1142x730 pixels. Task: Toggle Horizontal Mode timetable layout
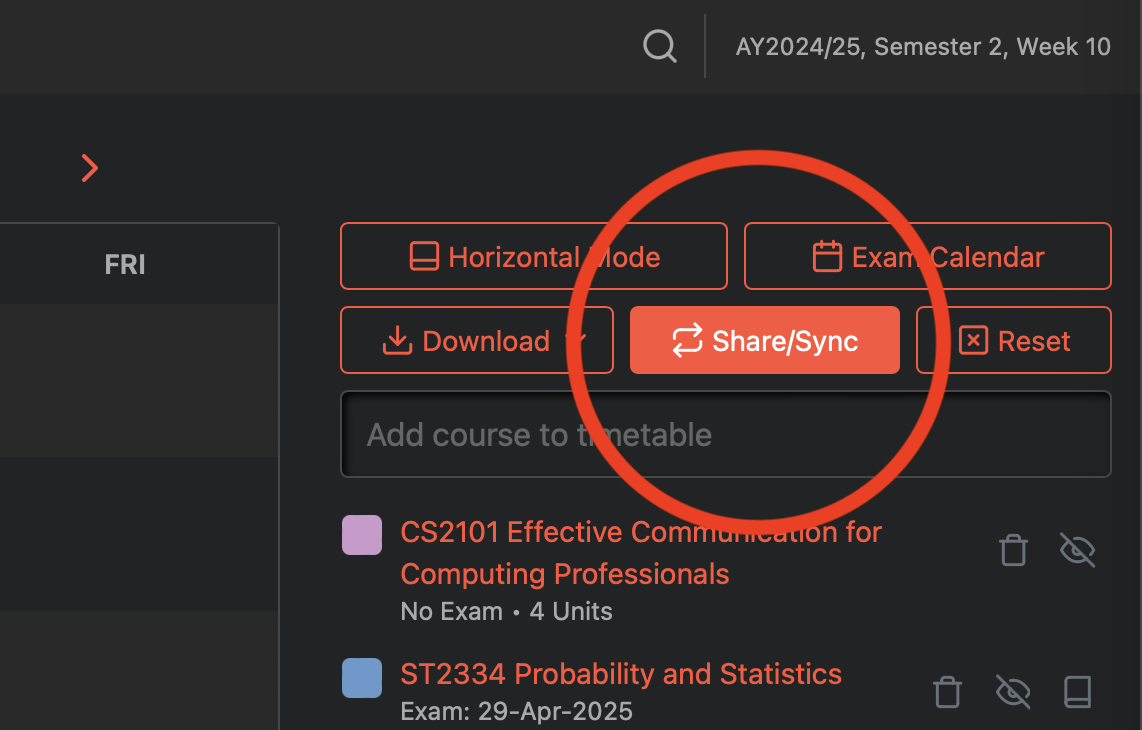click(x=533, y=256)
